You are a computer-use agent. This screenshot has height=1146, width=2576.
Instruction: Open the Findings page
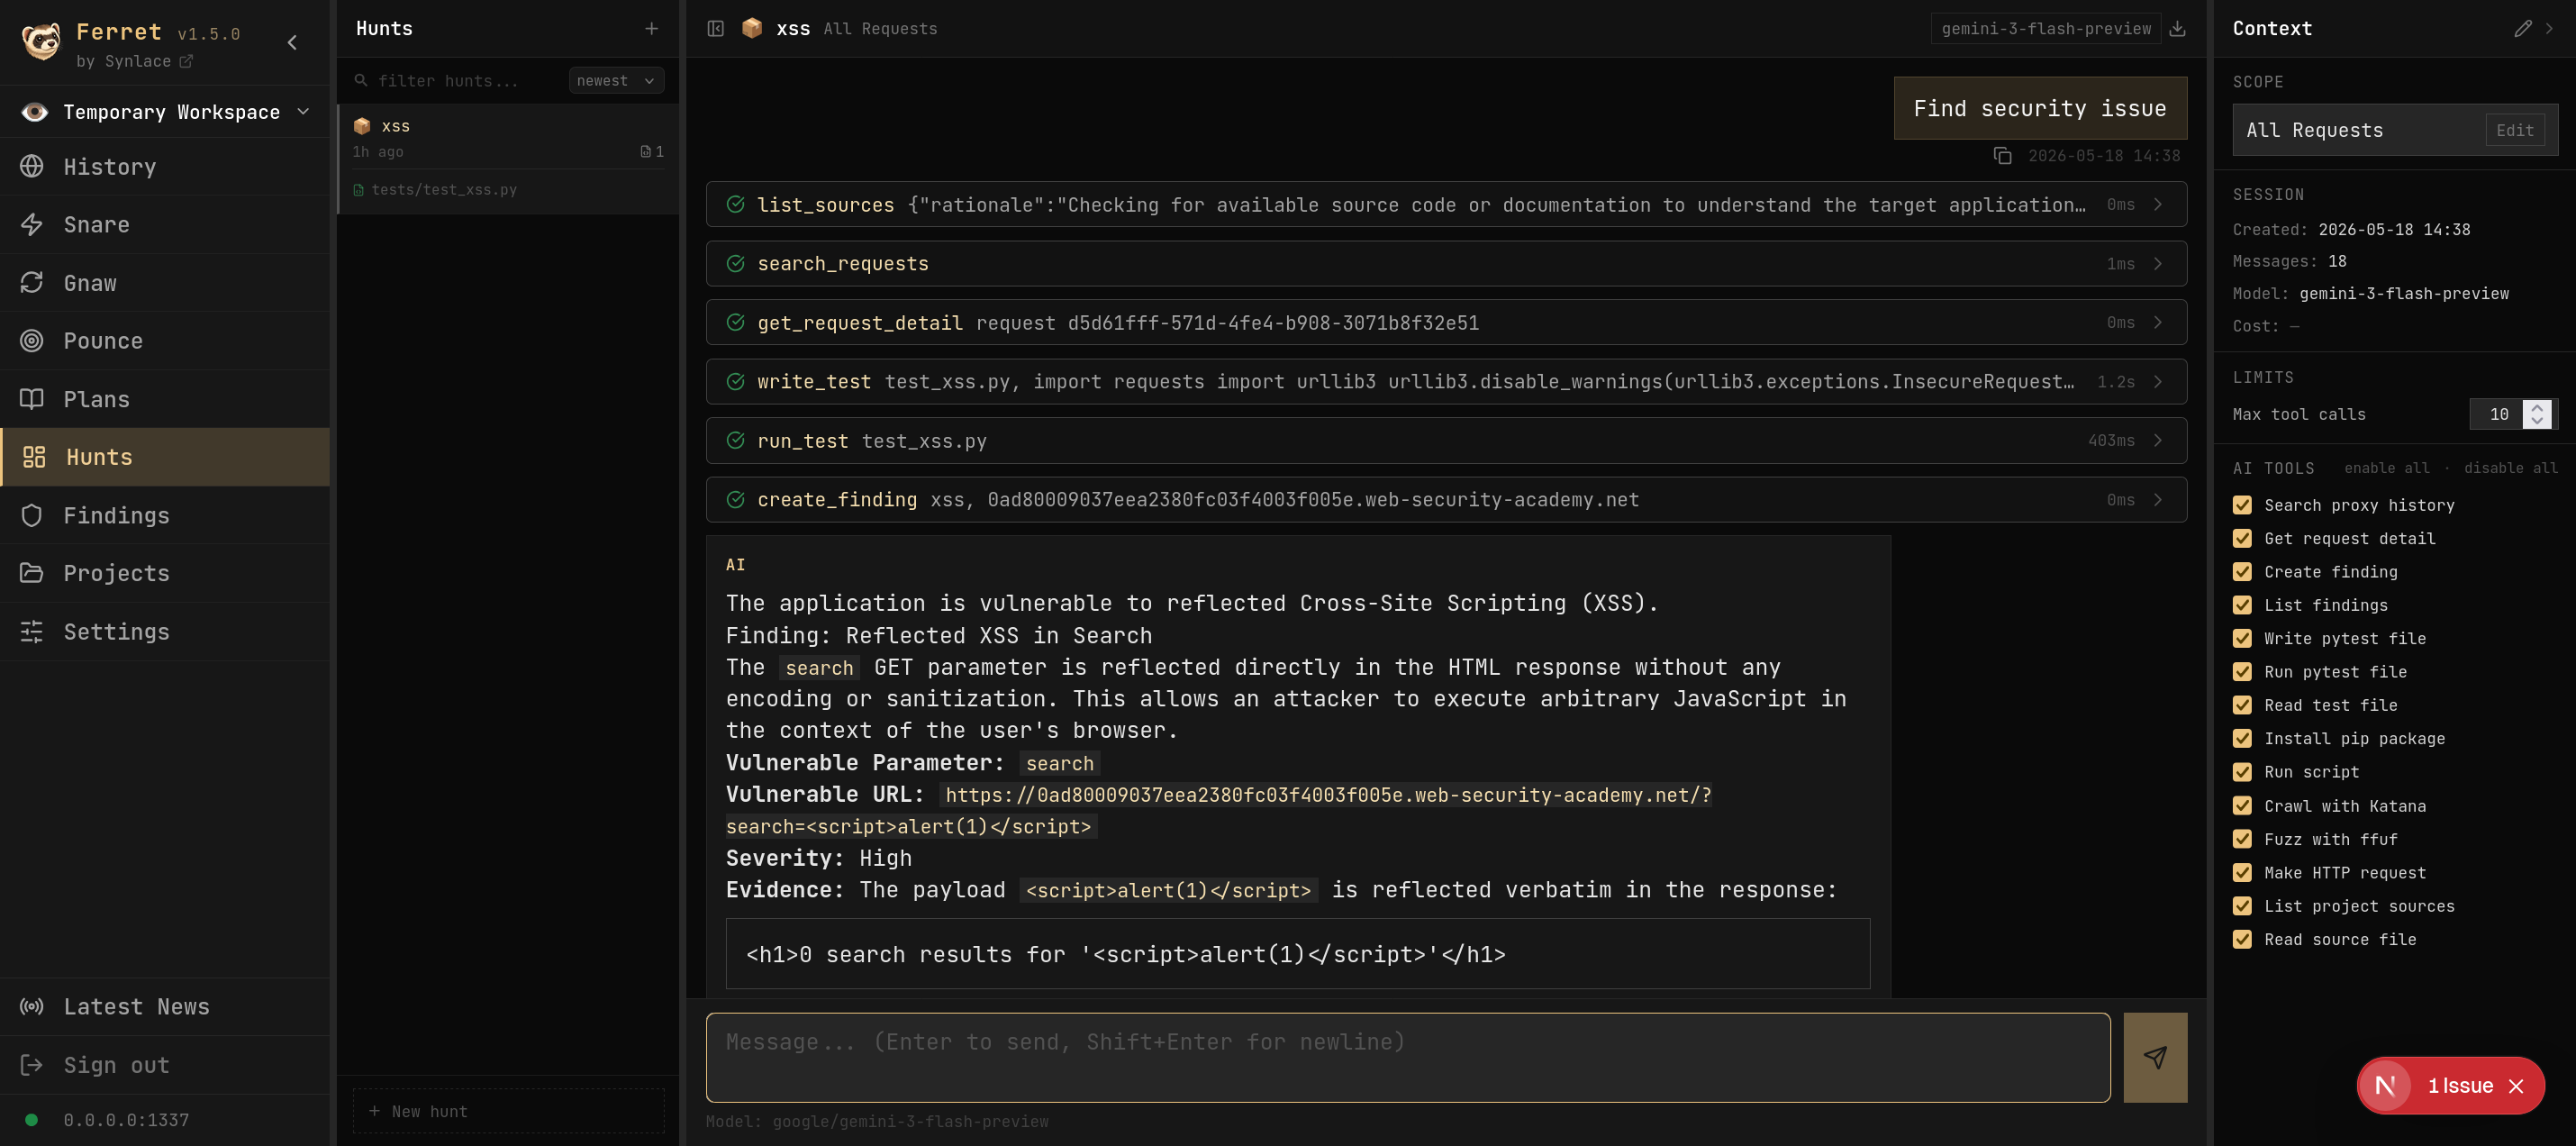165,515
